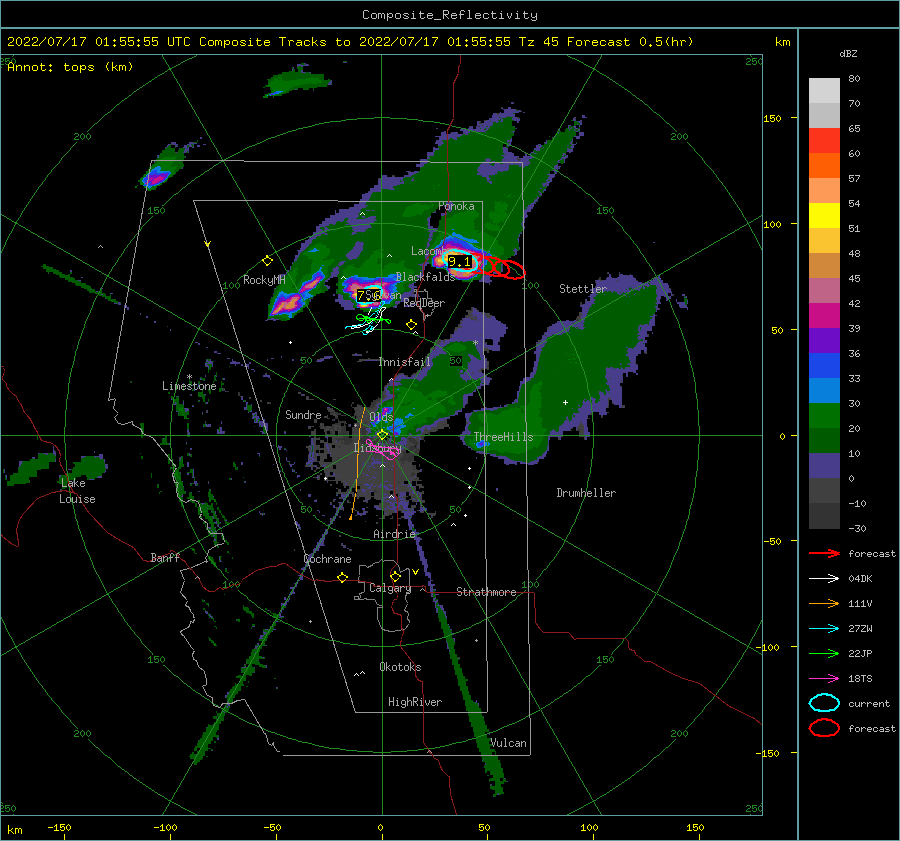Viewport: 900px width, 841px height.
Task: Click the orange 111V track arrow
Action: point(824,603)
